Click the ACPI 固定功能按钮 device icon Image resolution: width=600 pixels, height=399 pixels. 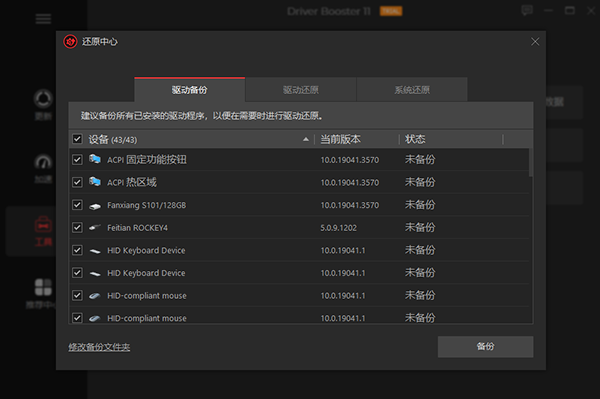[95, 159]
